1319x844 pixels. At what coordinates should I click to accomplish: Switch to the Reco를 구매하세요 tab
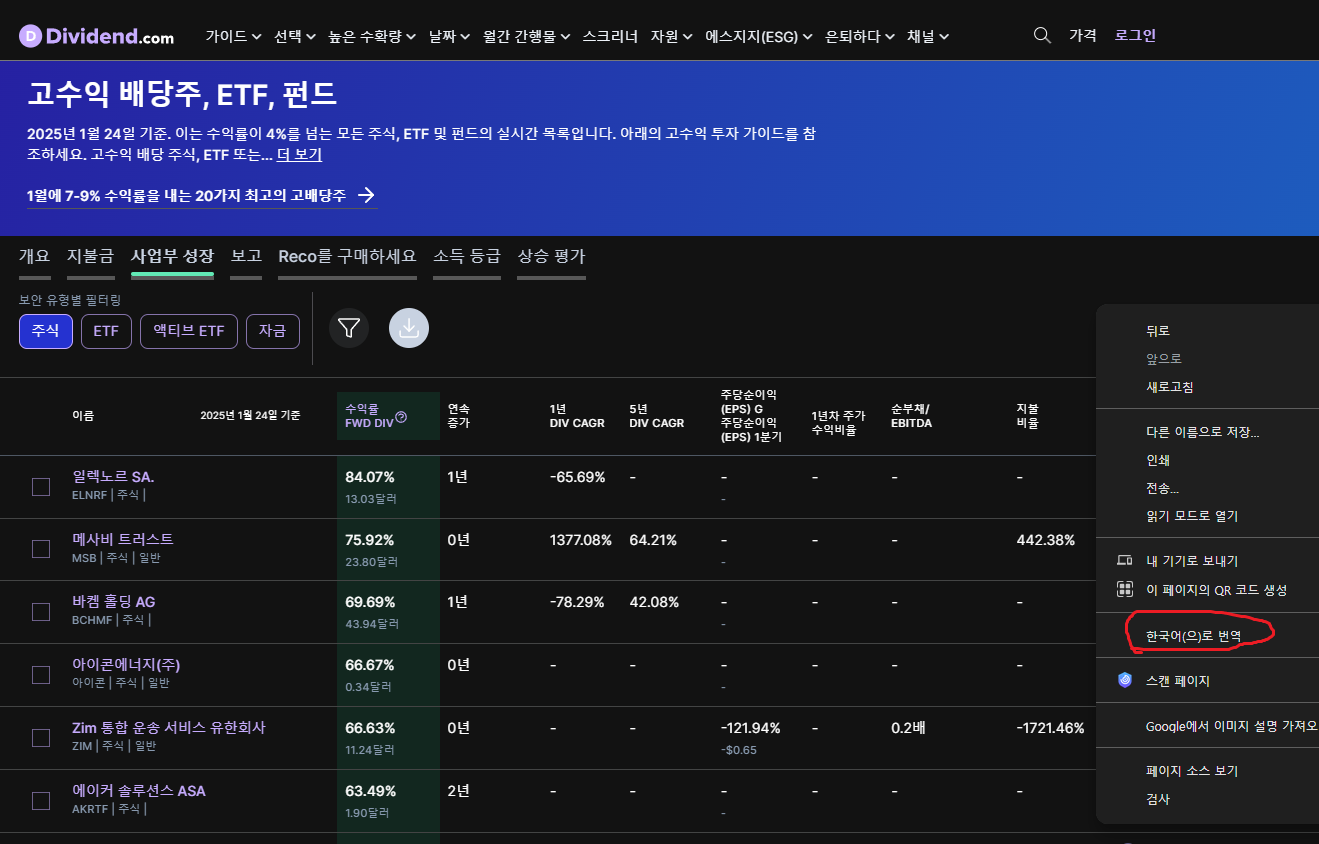tap(347, 256)
